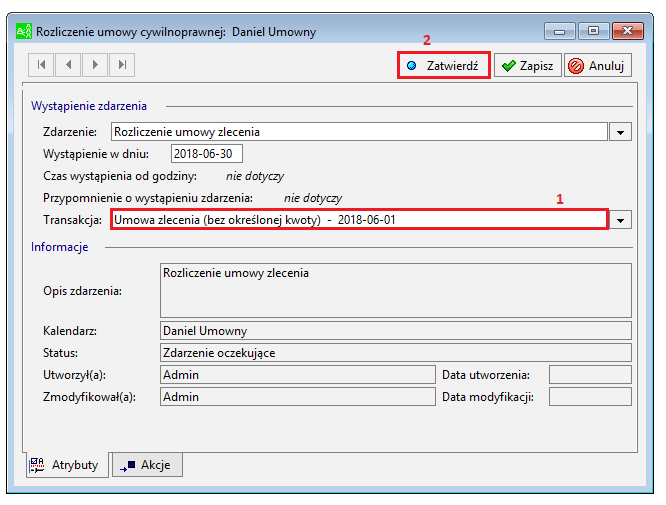The image size is (666, 505).
Task: Select the Atrybuty tab
Action: (67, 465)
